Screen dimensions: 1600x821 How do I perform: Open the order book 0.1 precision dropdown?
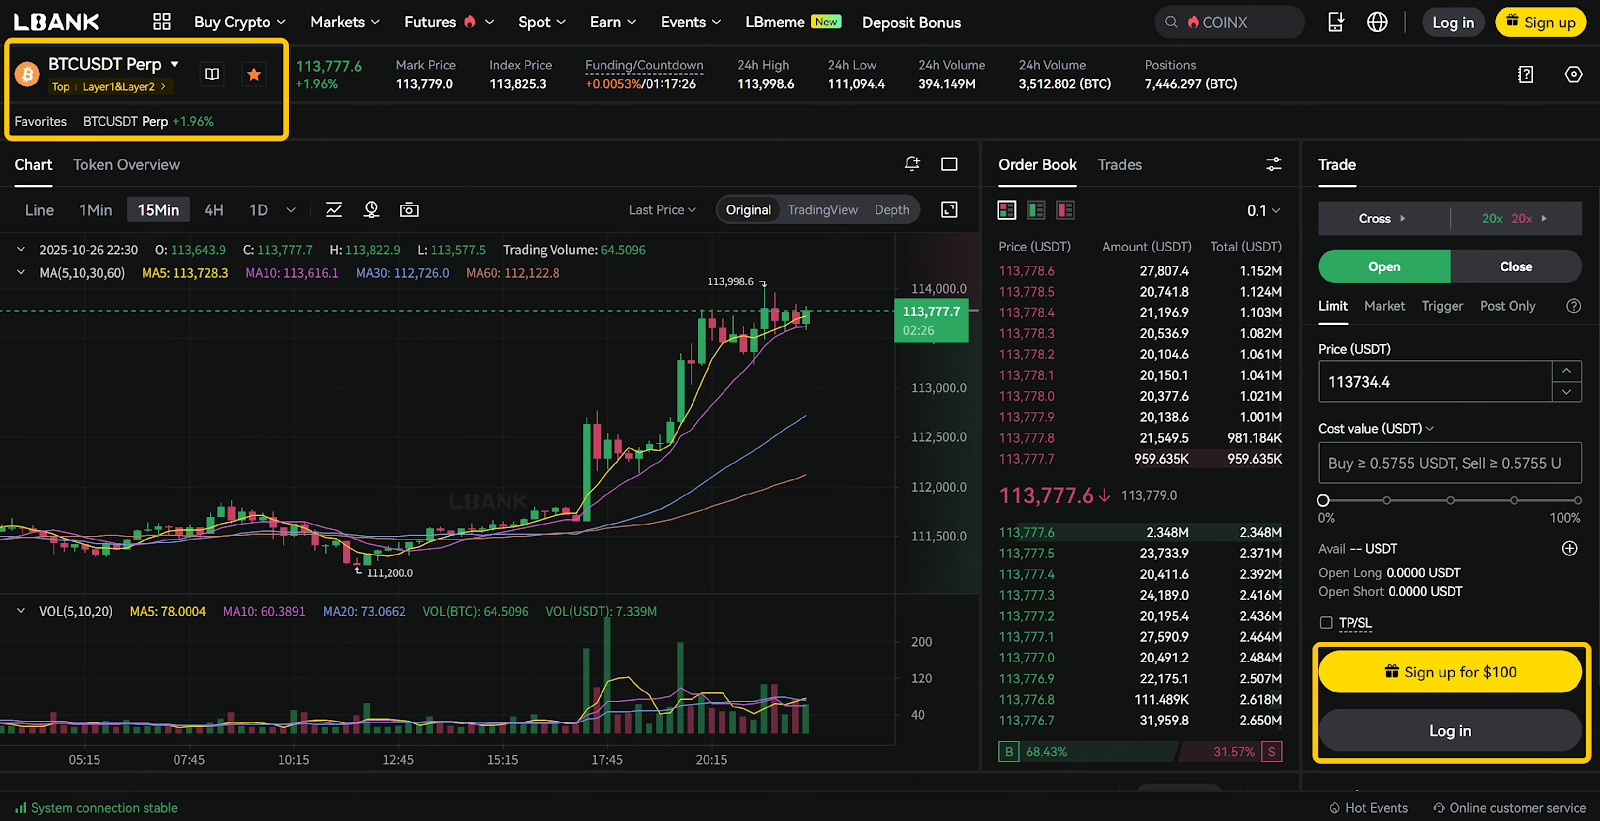click(1263, 211)
